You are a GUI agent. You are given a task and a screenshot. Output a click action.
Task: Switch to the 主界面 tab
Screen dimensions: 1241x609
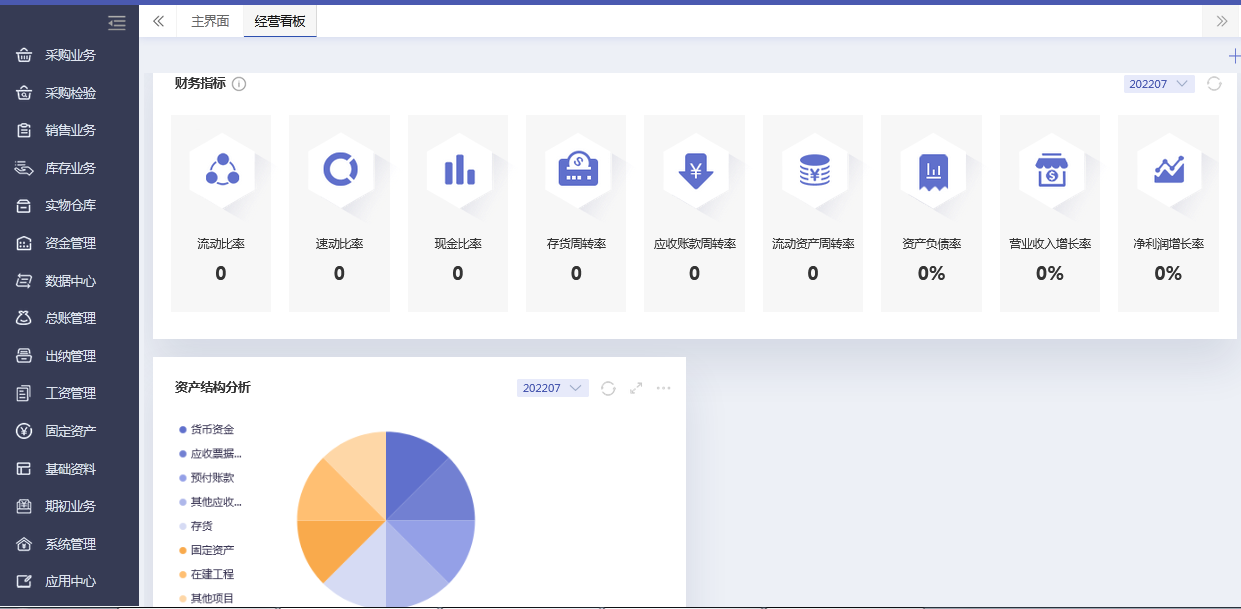click(x=210, y=21)
